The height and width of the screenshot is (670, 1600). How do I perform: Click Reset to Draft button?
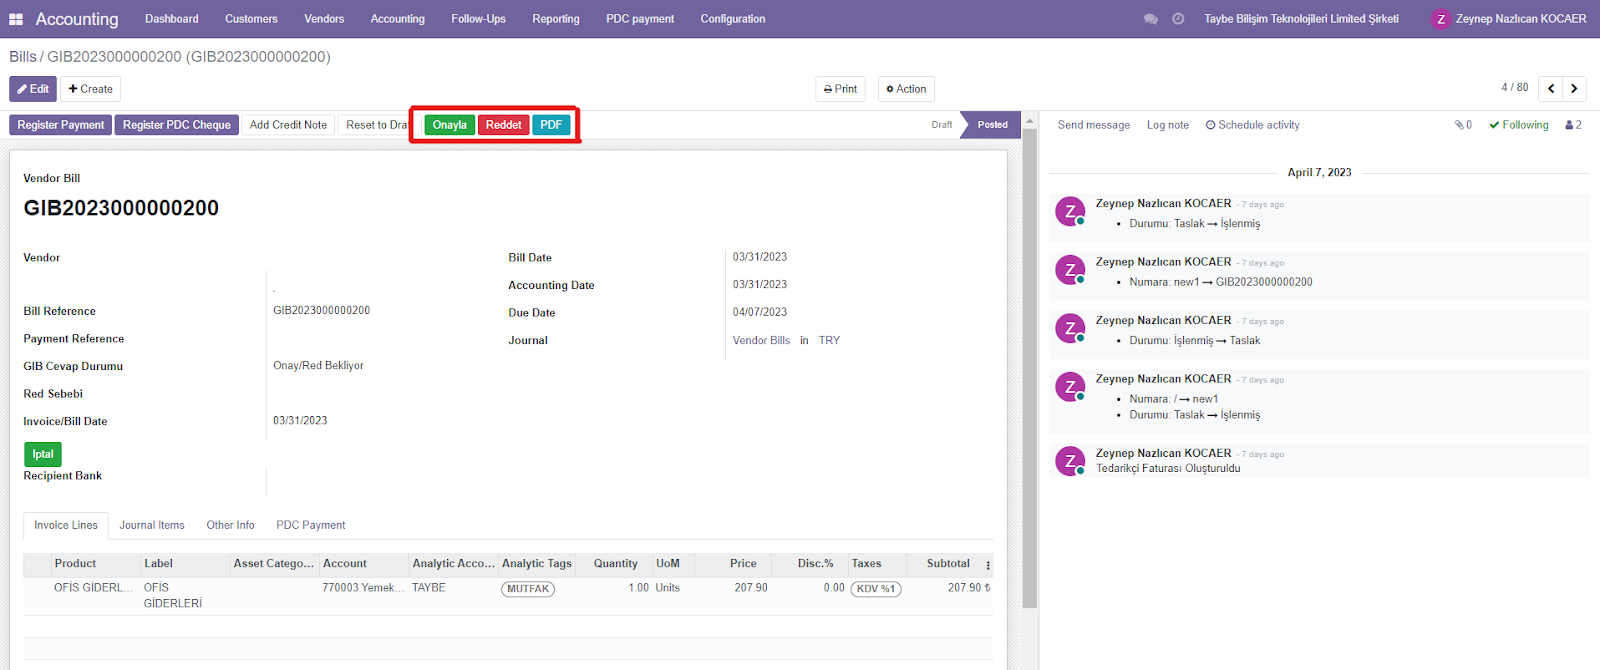[x=375, y=125]
